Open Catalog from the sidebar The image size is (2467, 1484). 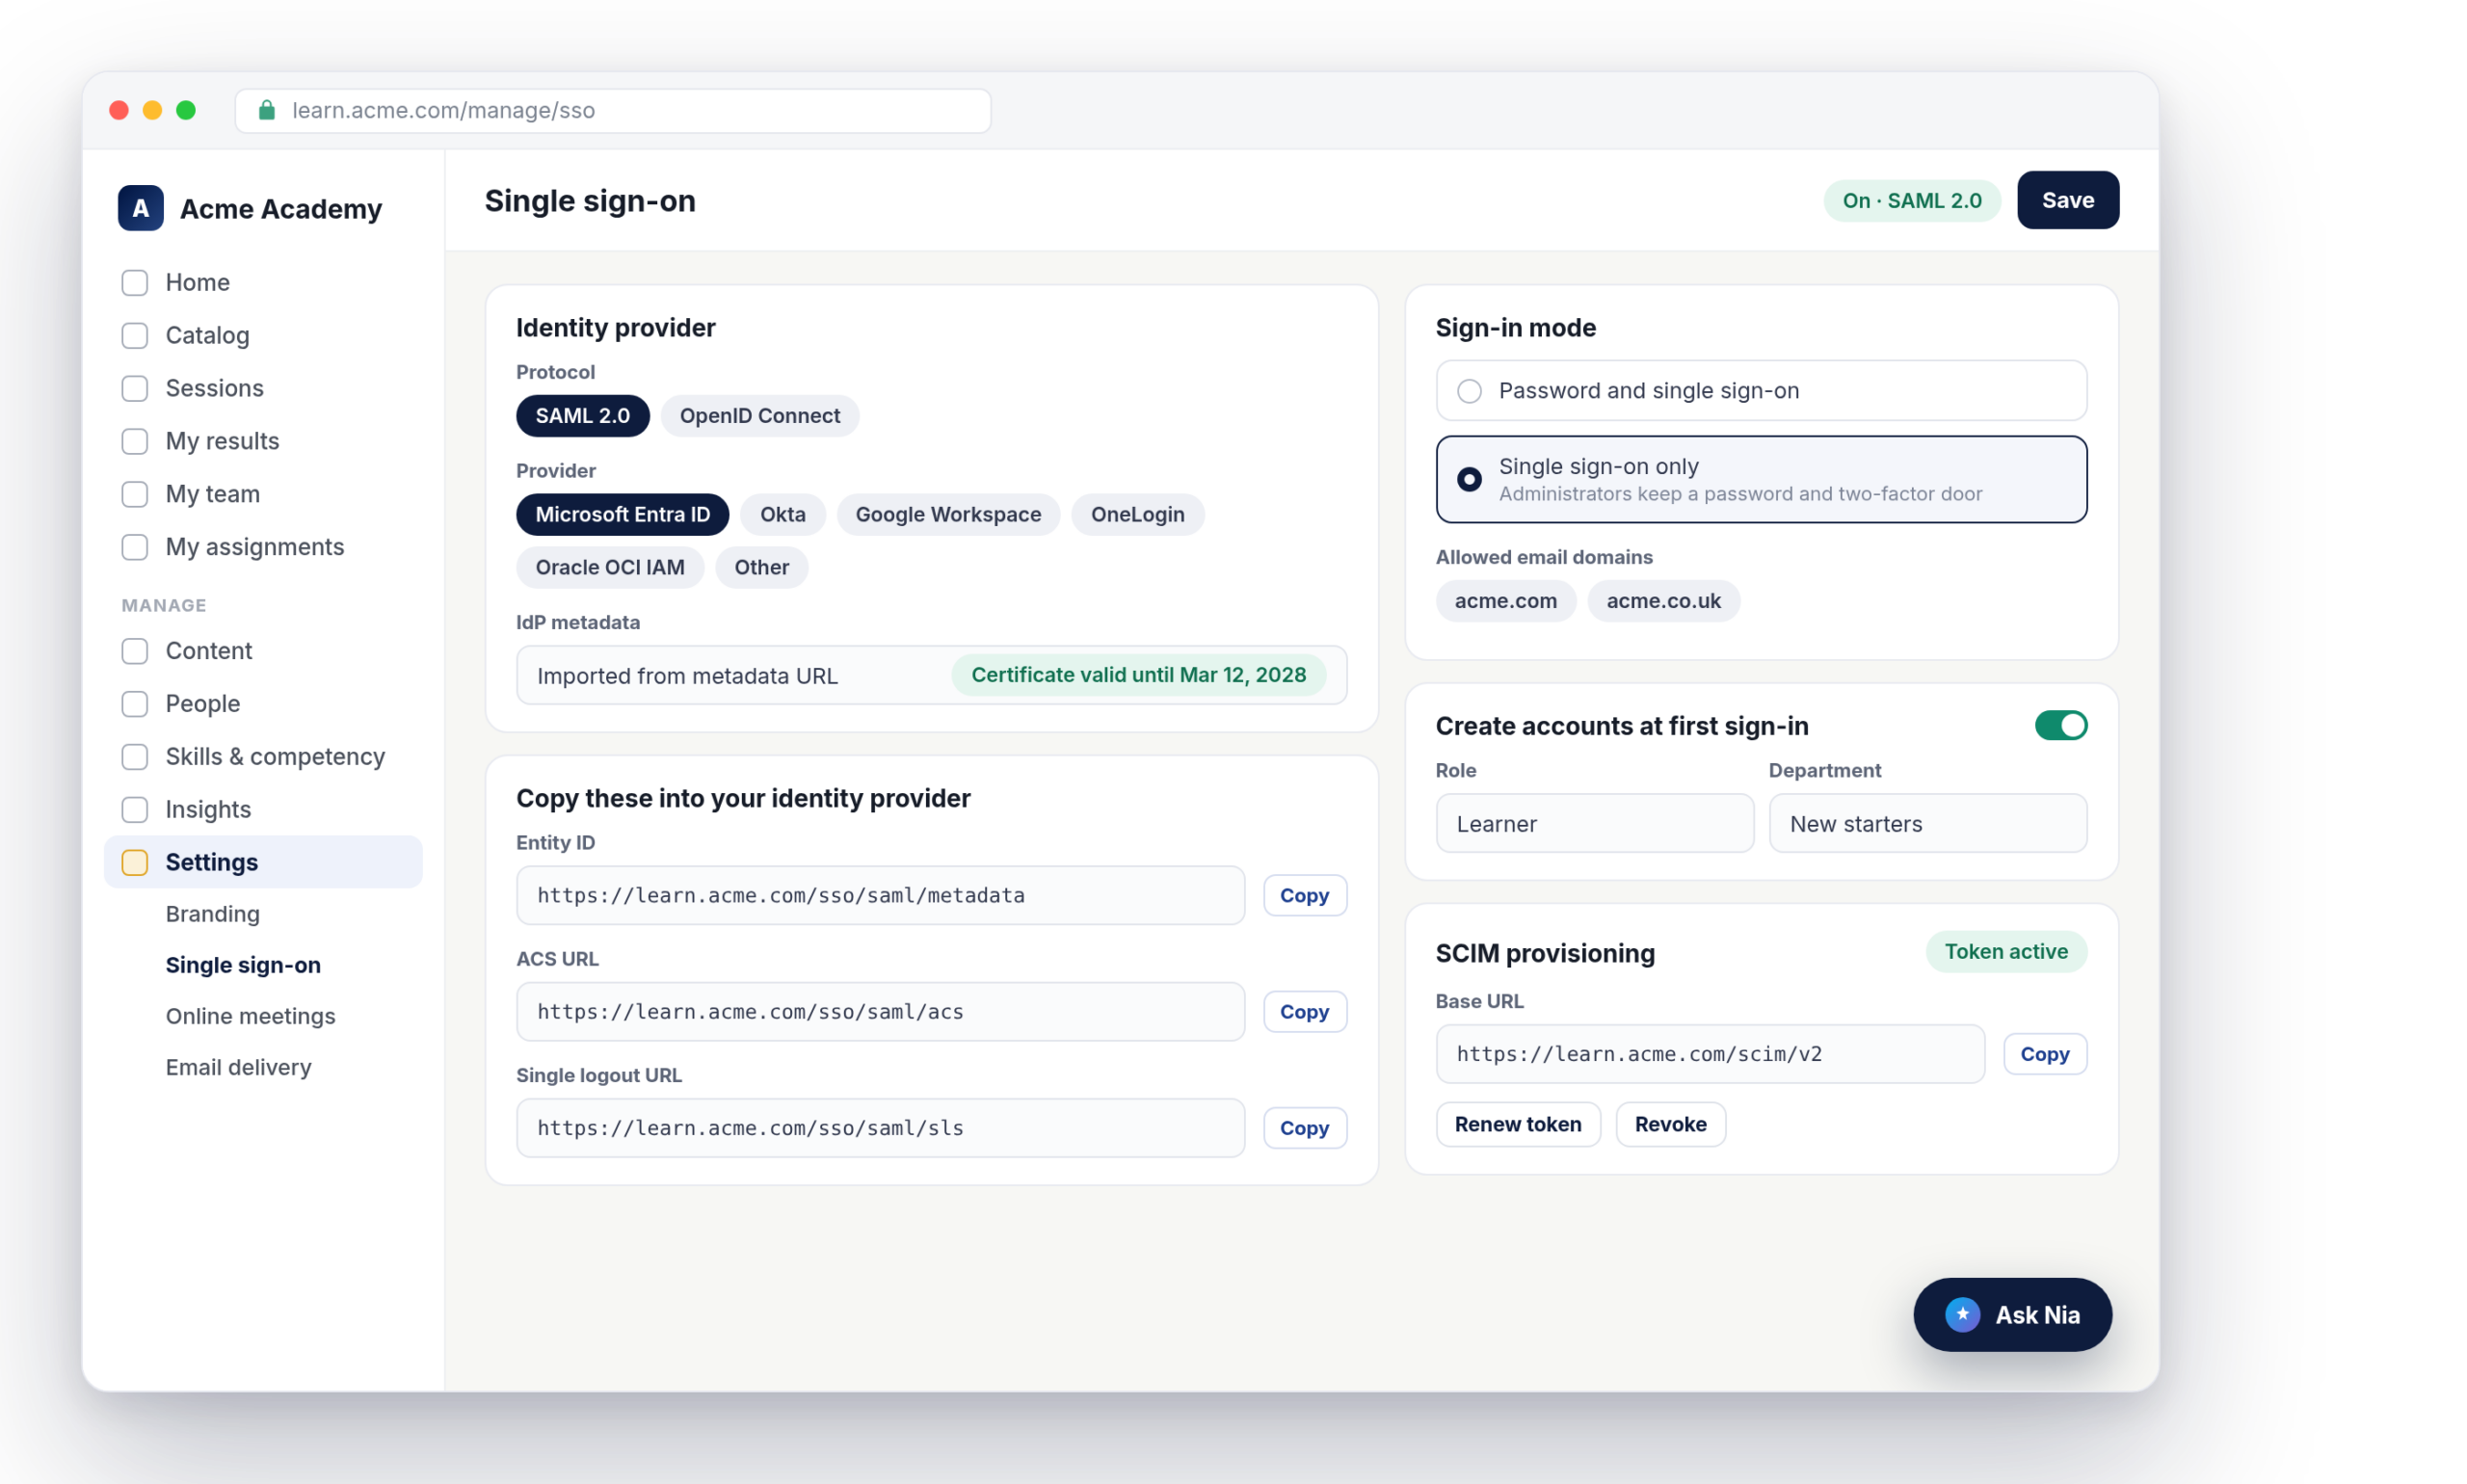[263, 335]
